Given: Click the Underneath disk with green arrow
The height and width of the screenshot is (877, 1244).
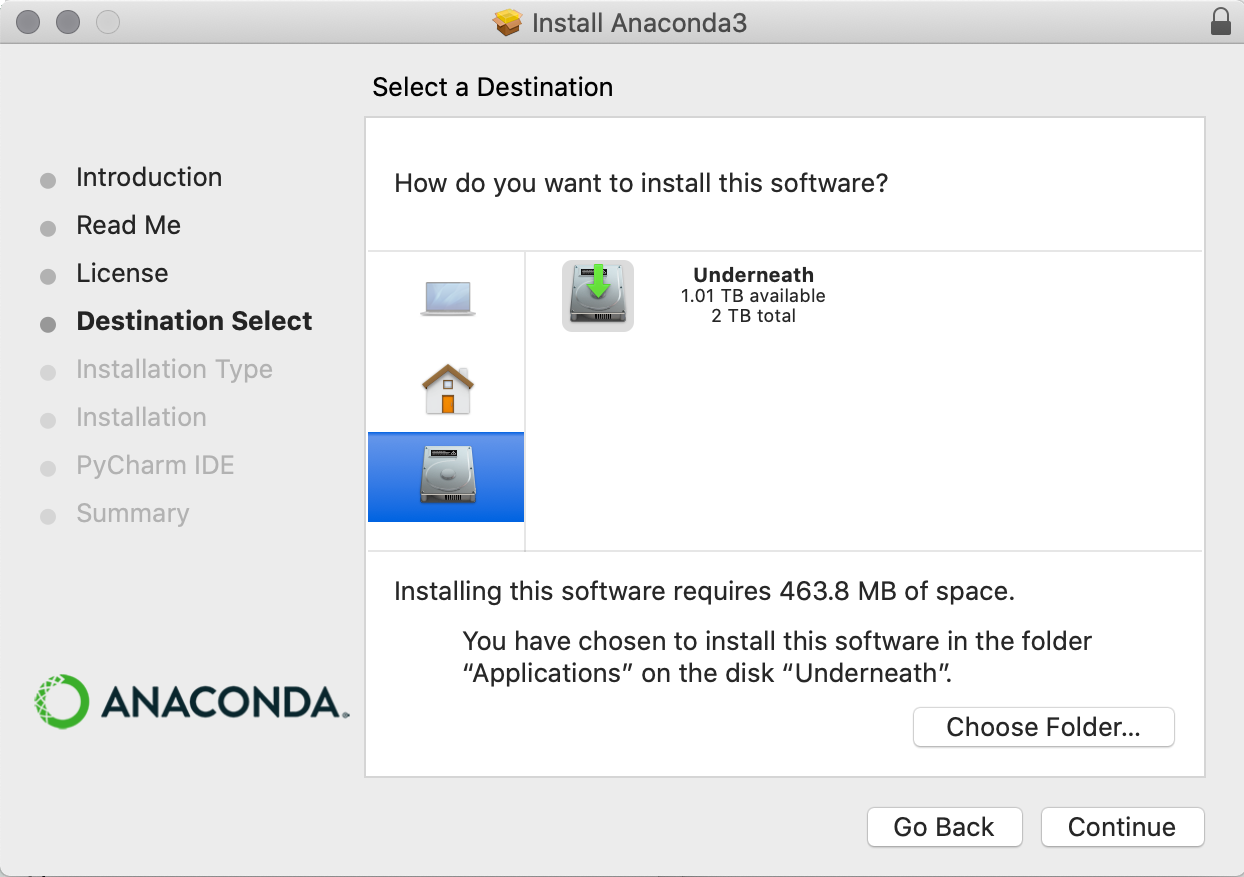Looking at the screenshot, I should tap(598, 295).
